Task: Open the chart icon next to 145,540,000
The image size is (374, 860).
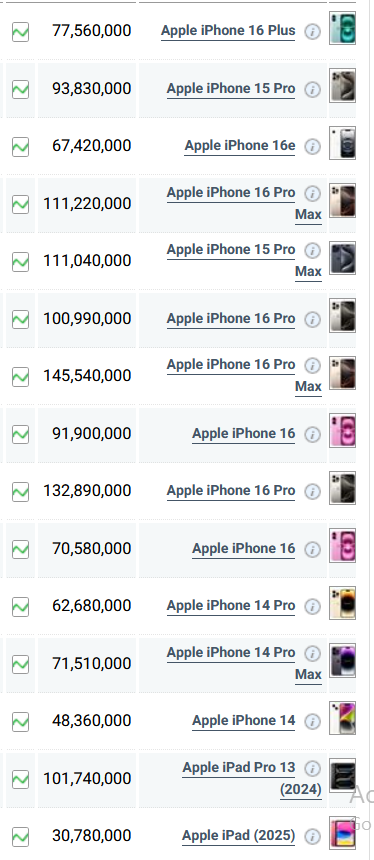Action: pyautogui.click(x=20, y=377)
